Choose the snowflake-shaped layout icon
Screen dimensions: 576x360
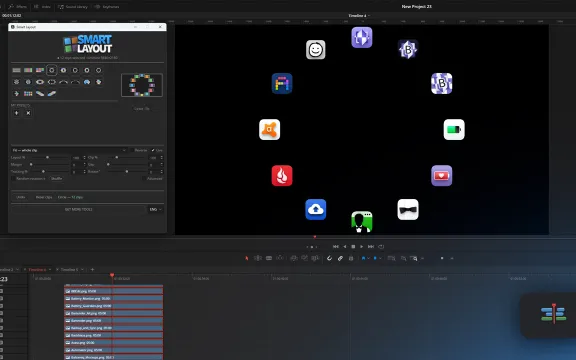pos(16,82)
